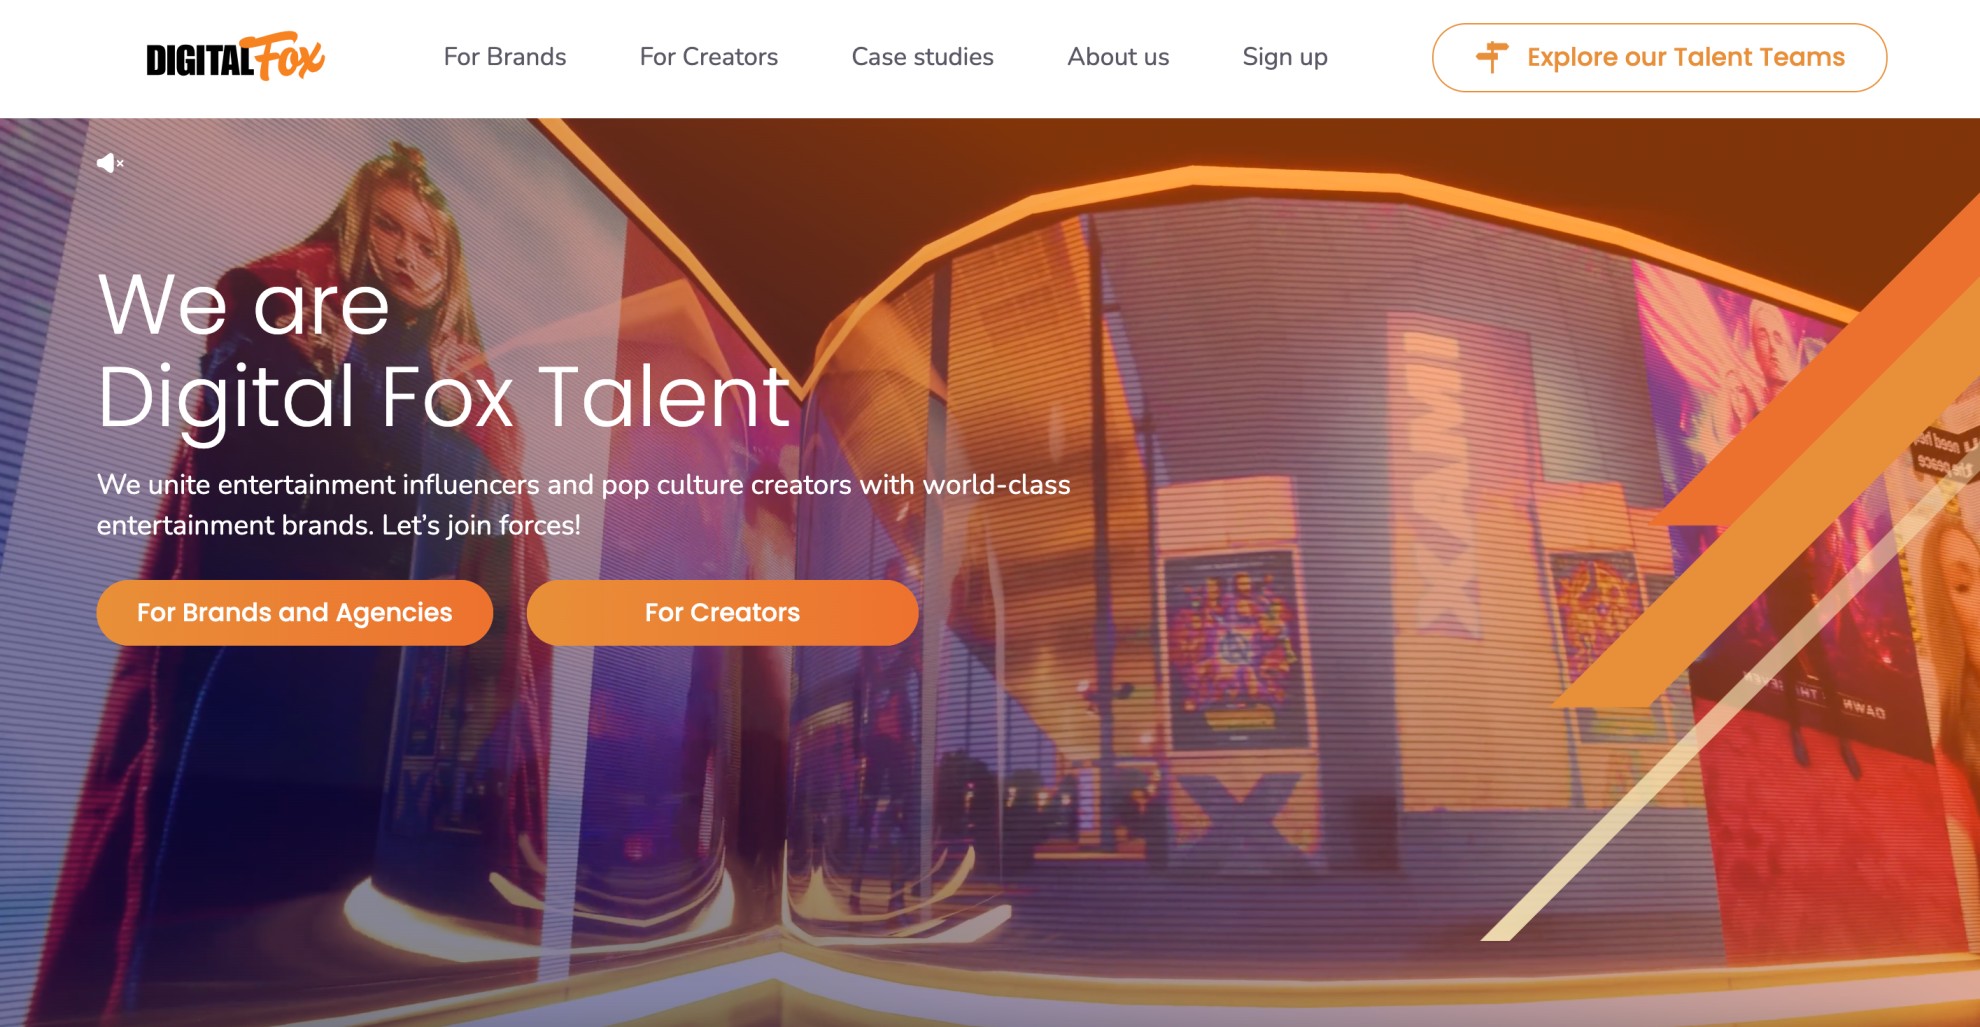The image size is (1980, 1027).
Task: Open the For Brands menu item
Action: click(x=505, y=57)
